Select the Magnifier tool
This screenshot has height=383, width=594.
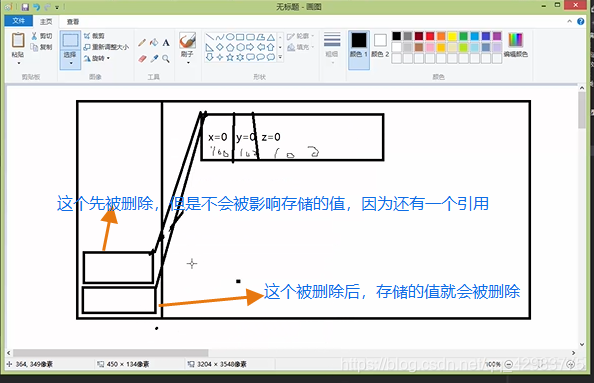166,59
